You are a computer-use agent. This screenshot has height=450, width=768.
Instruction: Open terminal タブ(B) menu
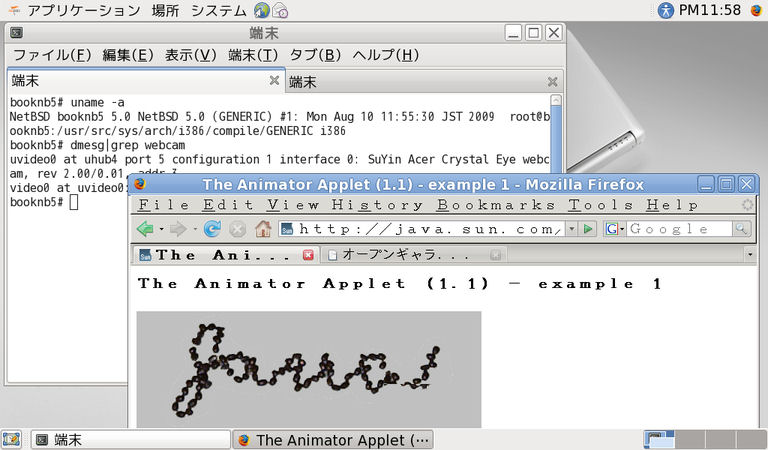tap(315, 55)
